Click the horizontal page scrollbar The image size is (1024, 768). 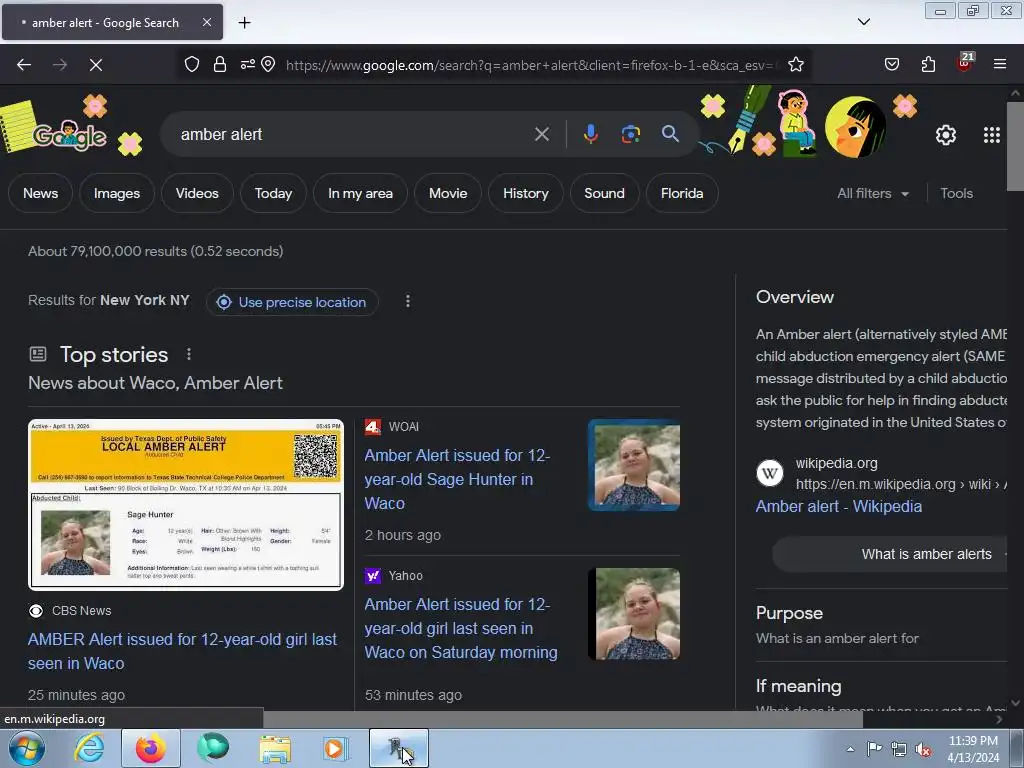[x=563, y=720]
